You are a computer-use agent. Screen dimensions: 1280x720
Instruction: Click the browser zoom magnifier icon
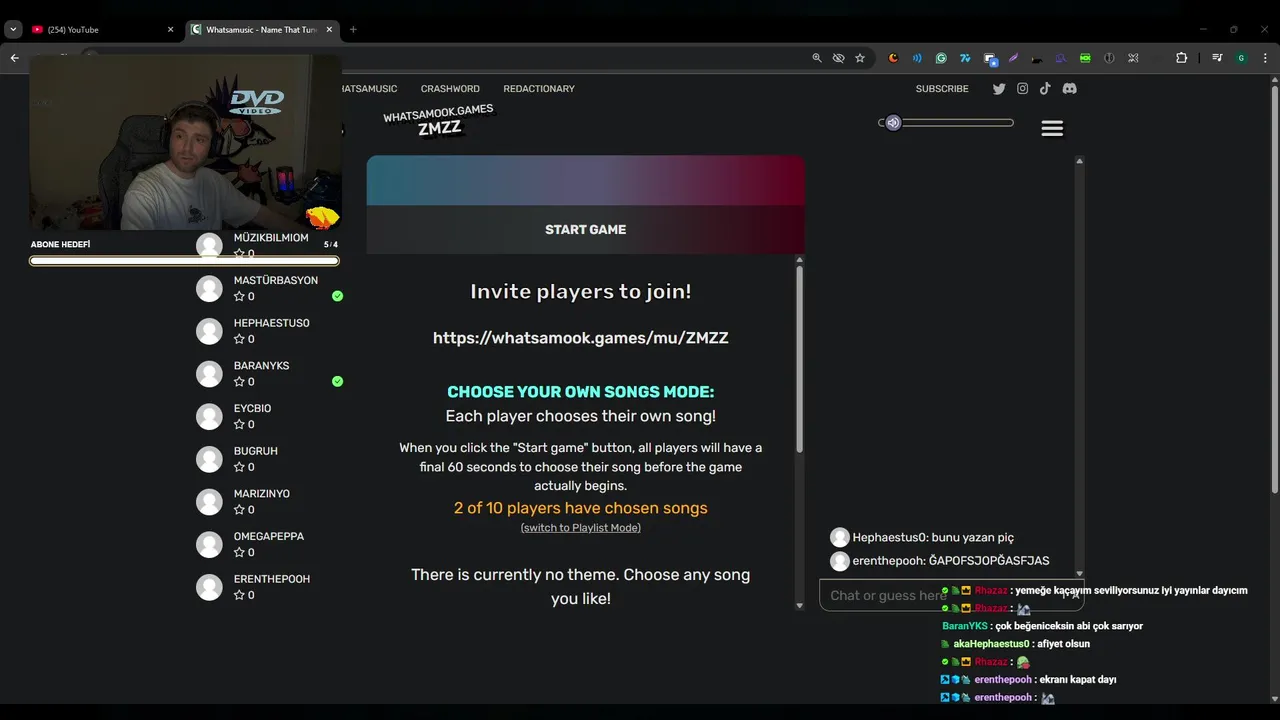click(x=817, y=58)
